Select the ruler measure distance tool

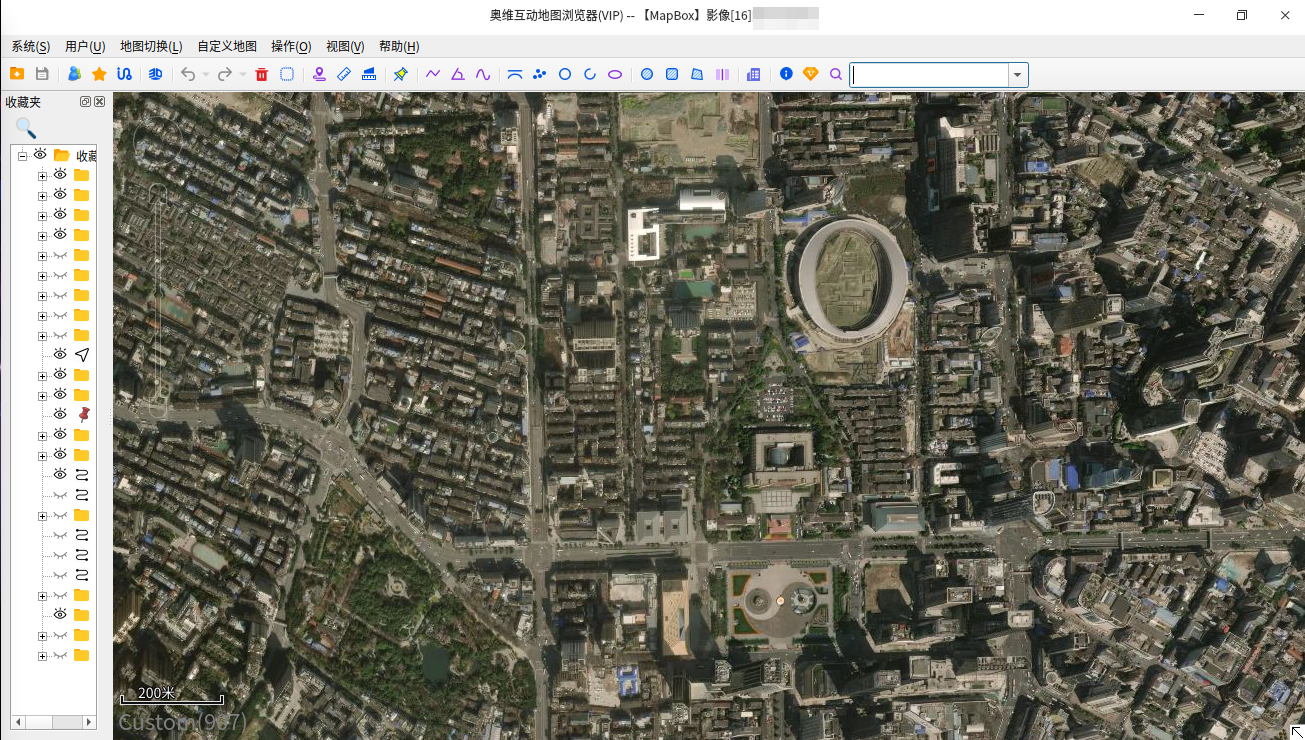click(x=344, y=74)
